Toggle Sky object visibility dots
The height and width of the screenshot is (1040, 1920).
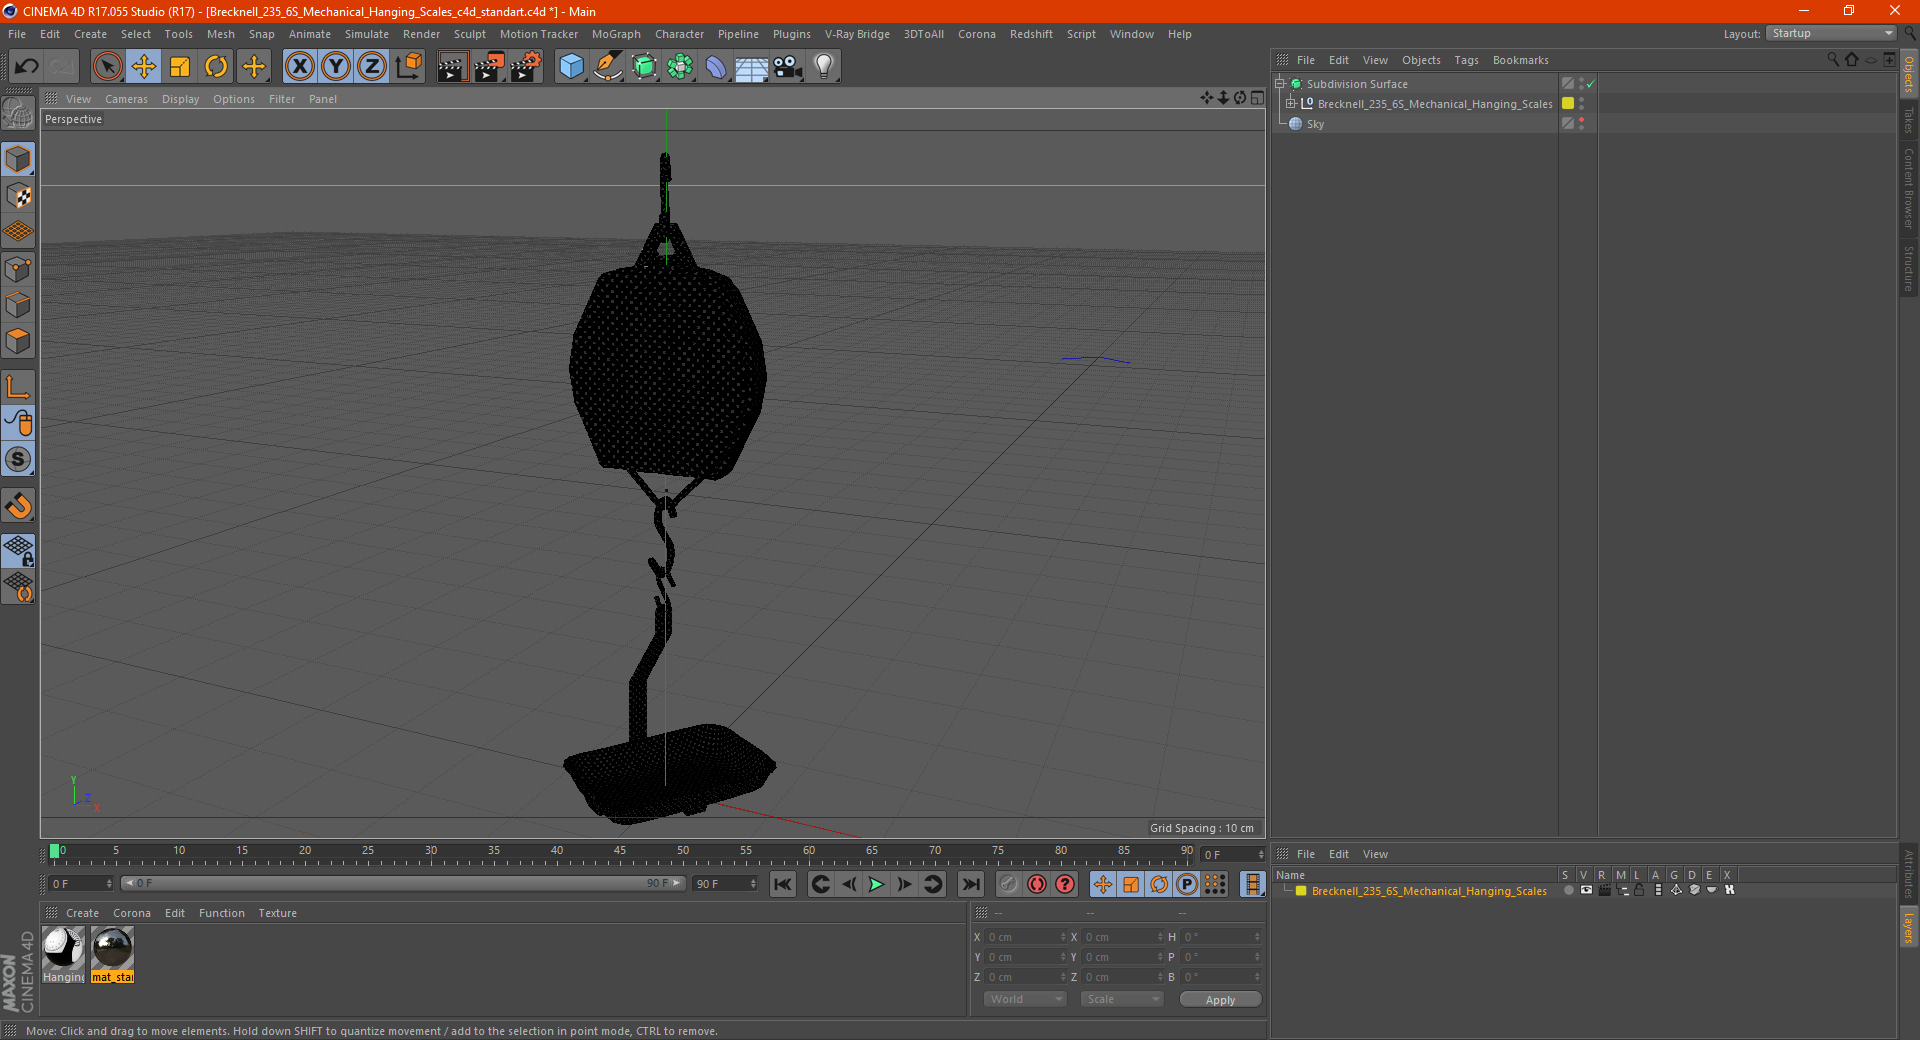coord(1581,123)
